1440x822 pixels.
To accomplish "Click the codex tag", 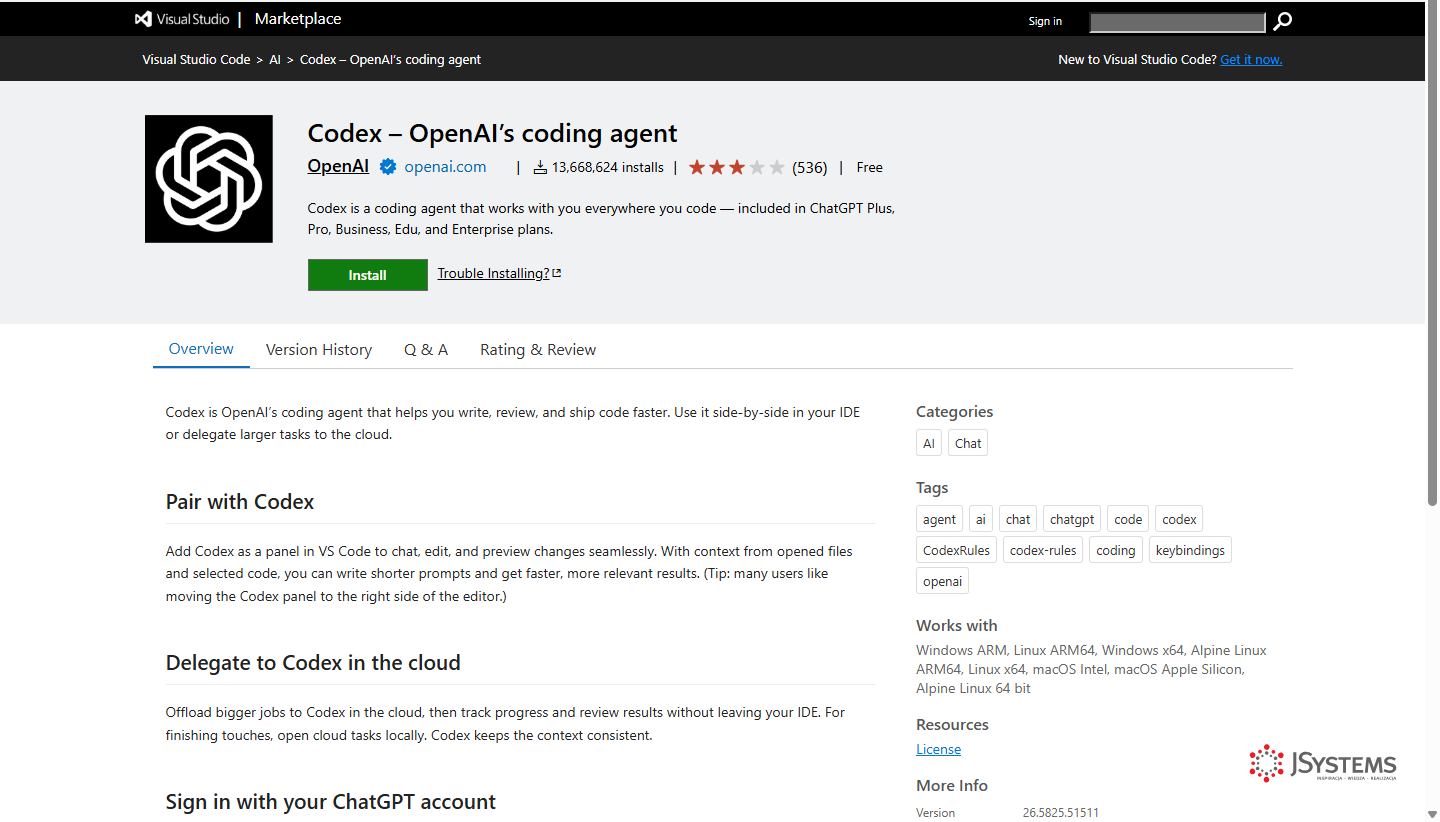I will pos(1179,519).
